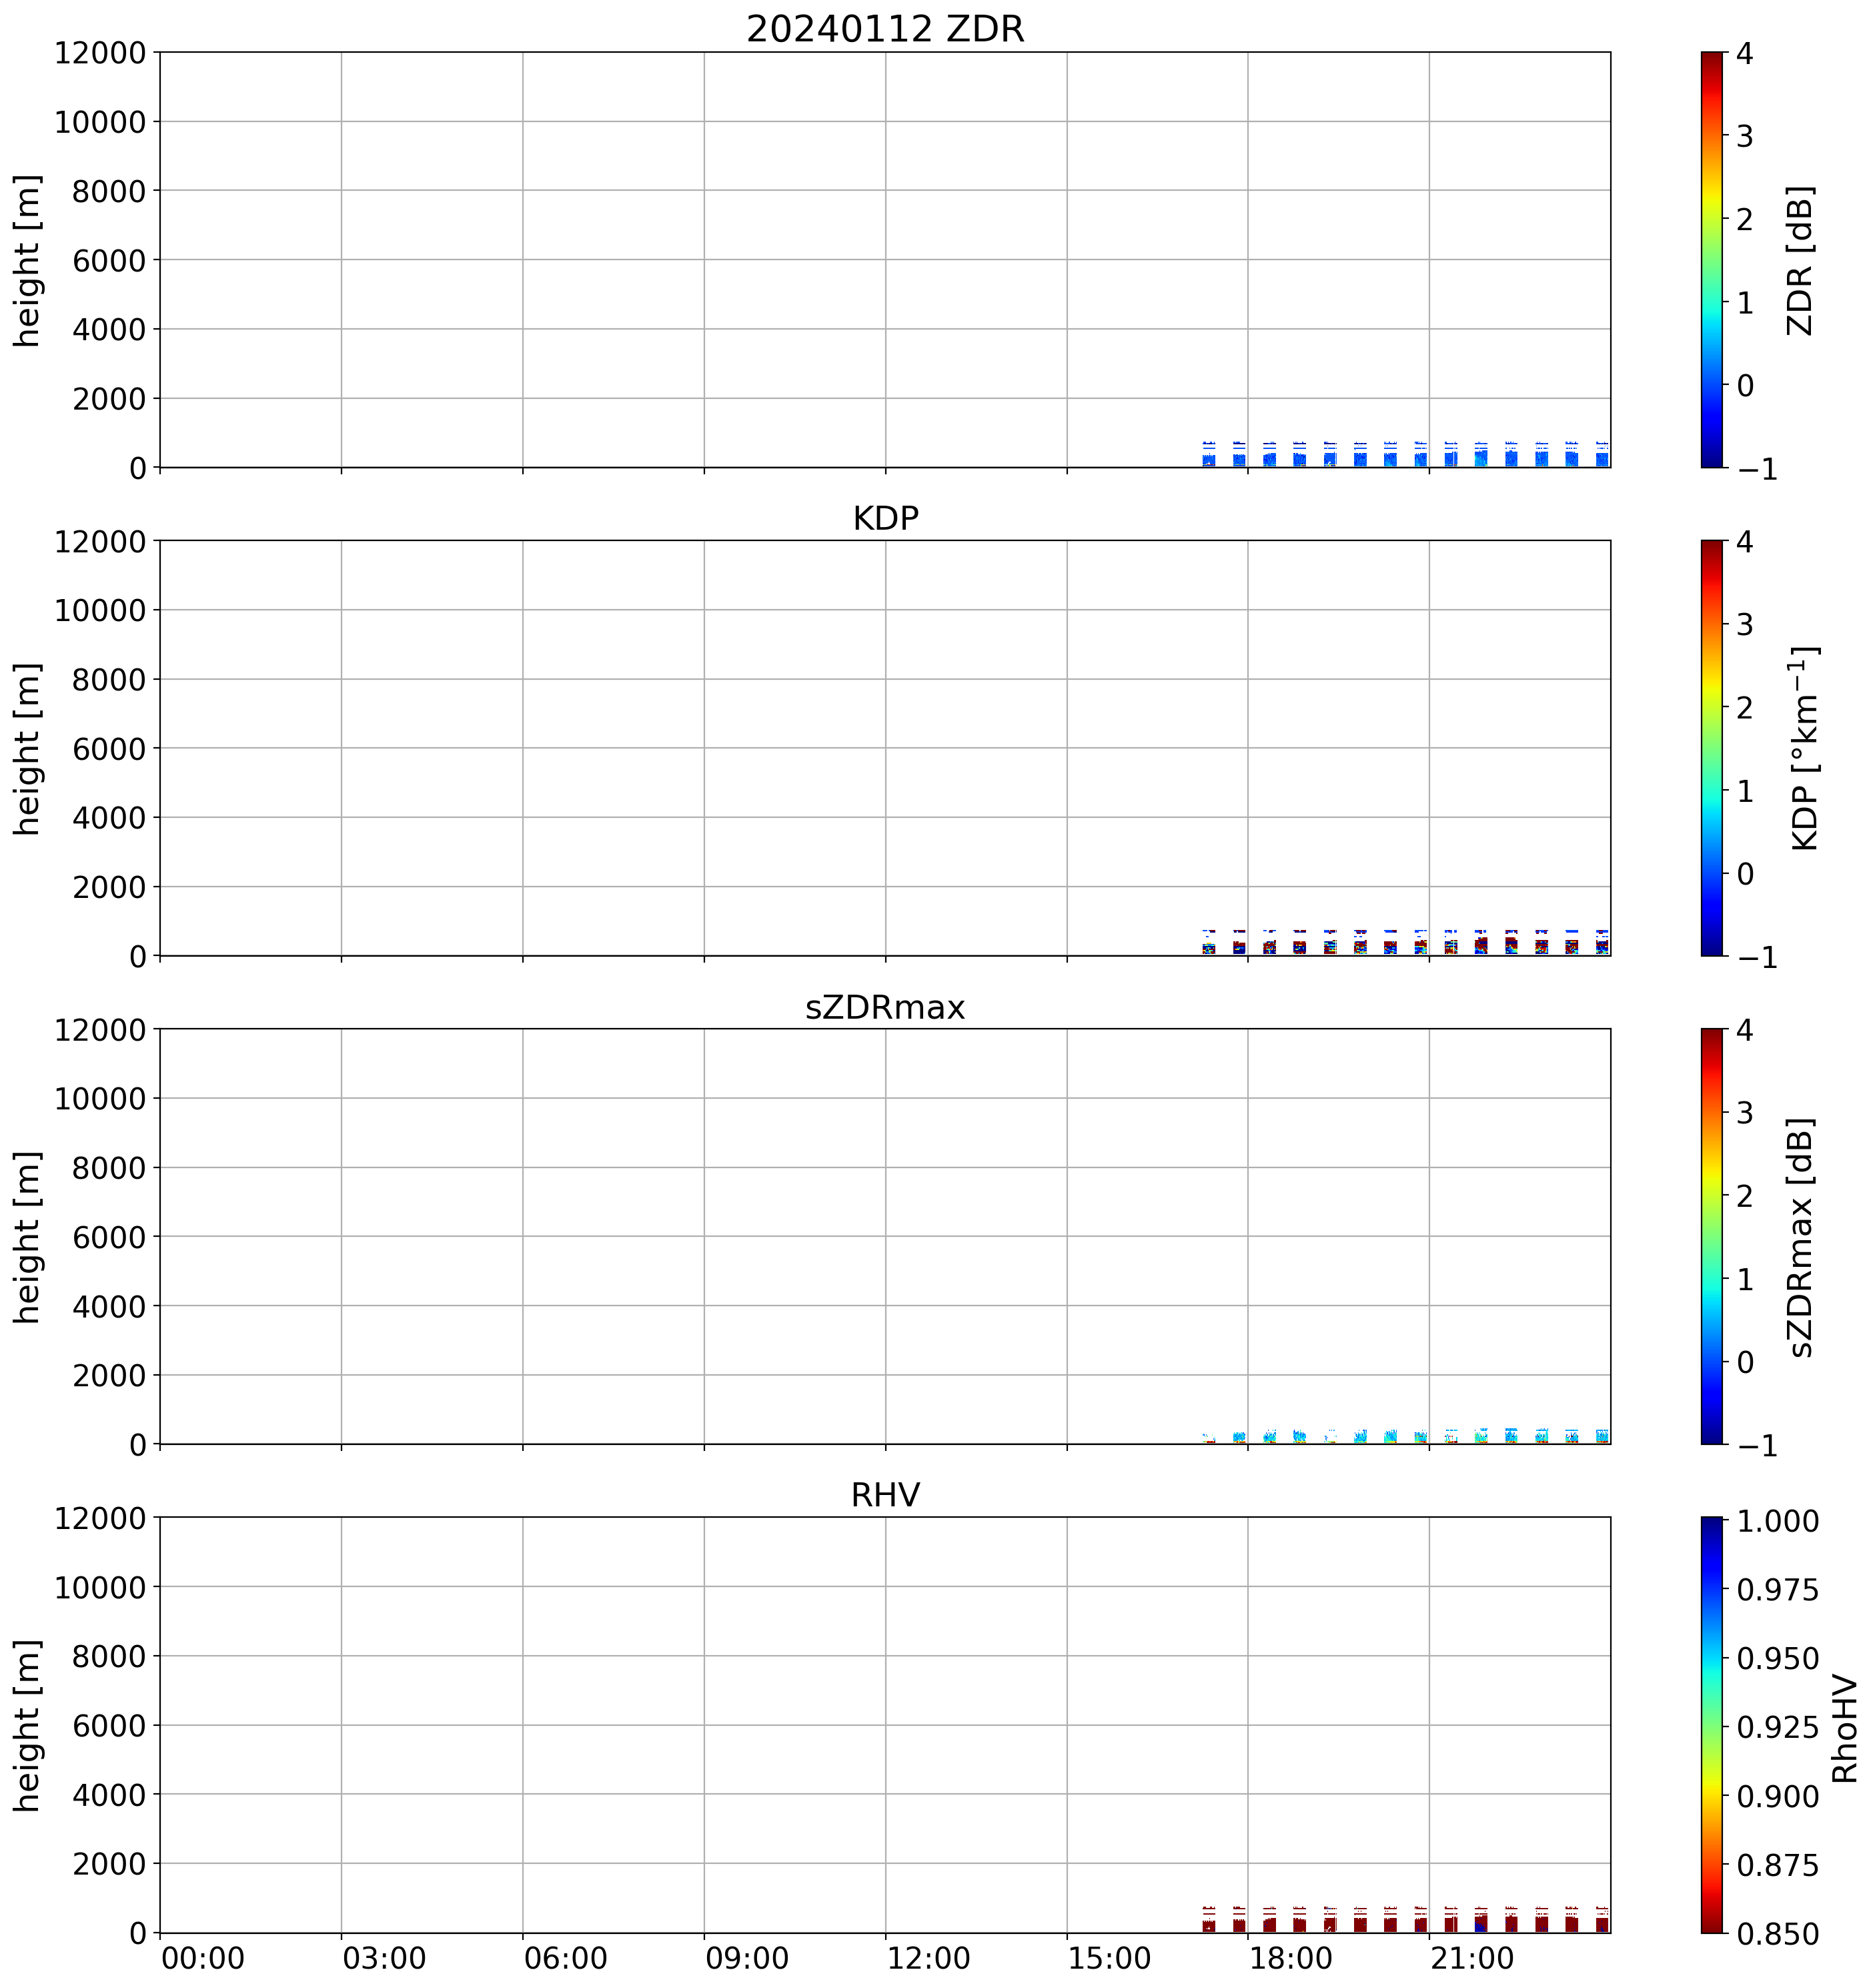Click the 00:00 time axis label
Image resolution: width=1873 pixels, height=1988 pixels.
tap(203, 1959)
